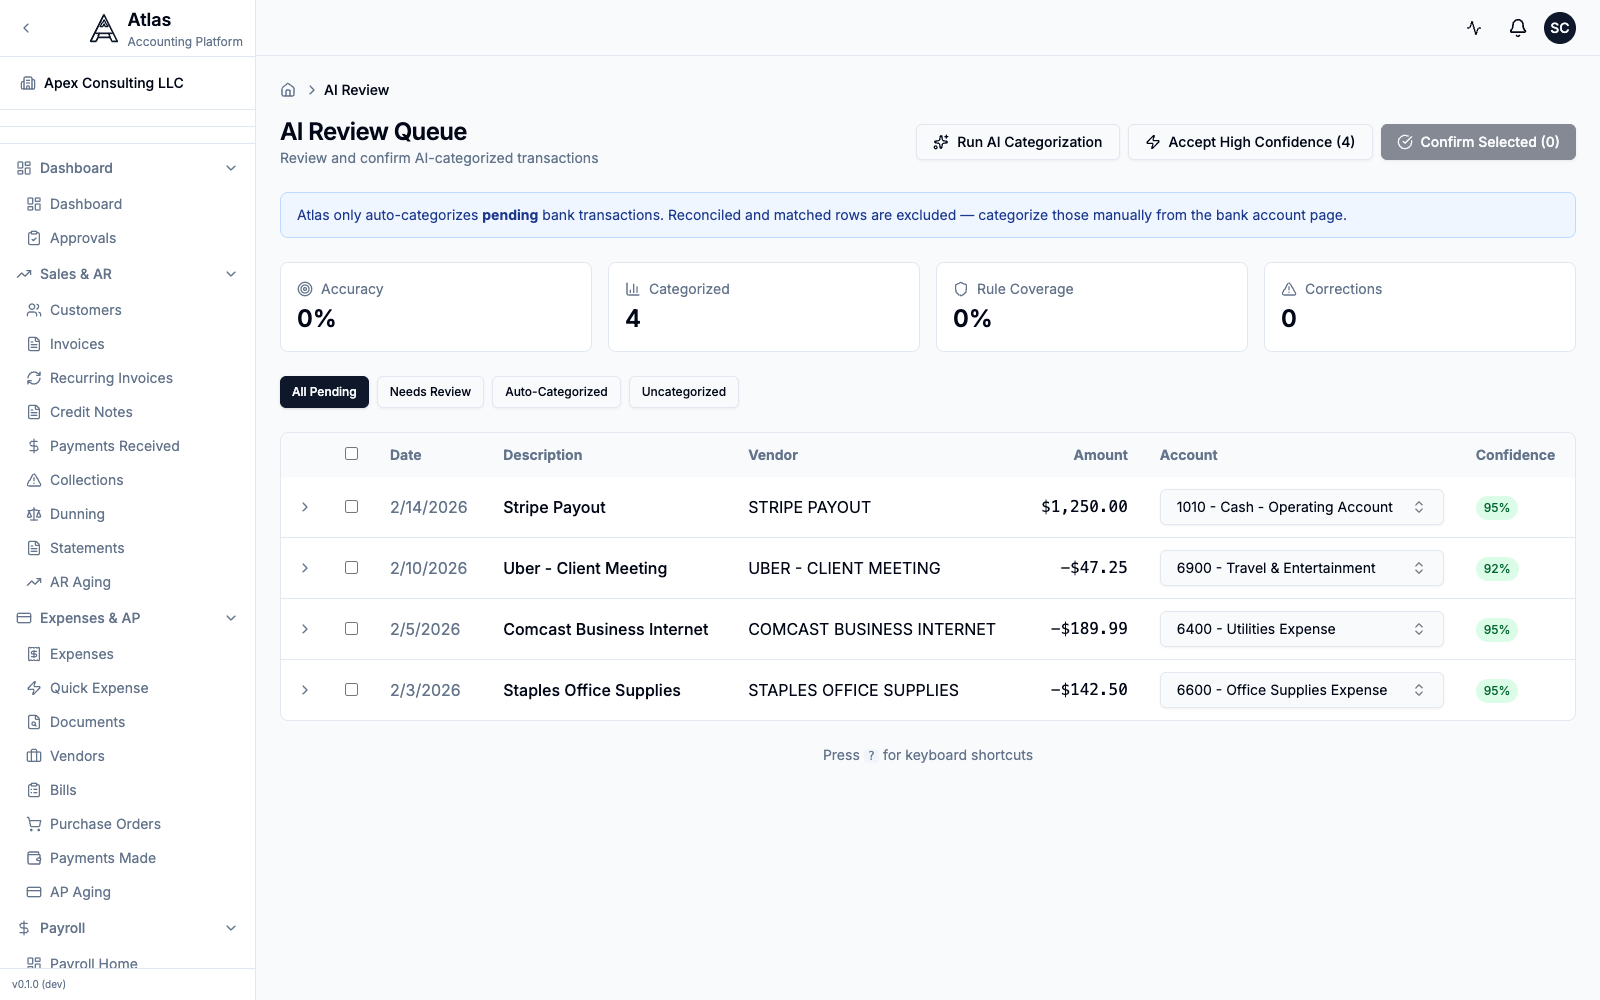Check the Uber - Client Meeting row checkbox
This screenshot has width=1600, height=1000.
[351, 568]
